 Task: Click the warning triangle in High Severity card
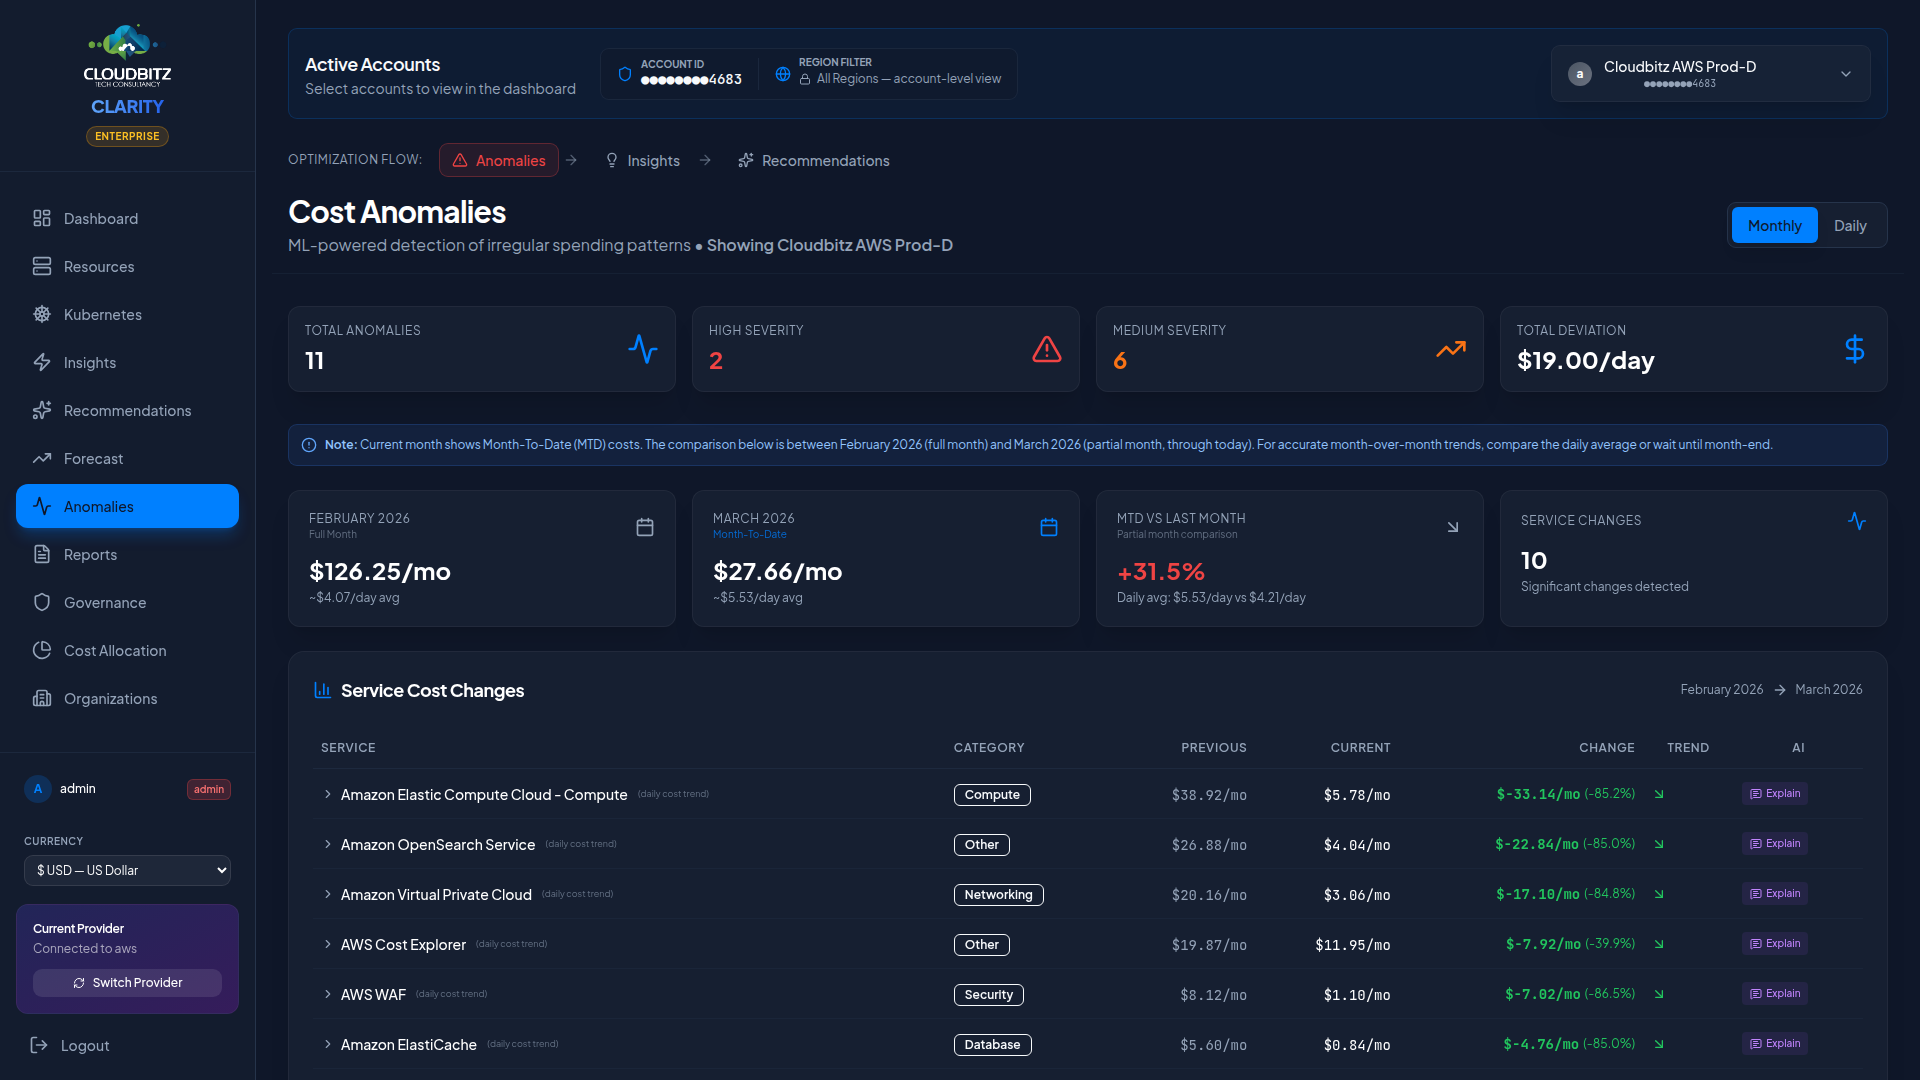[x=1046, y=349]
